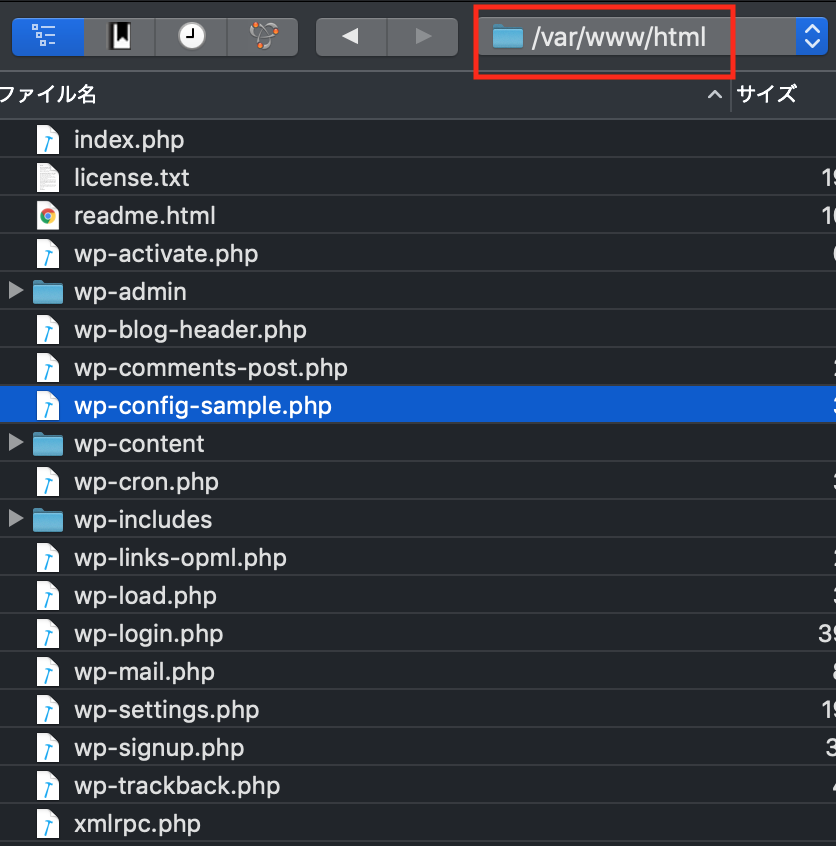Select the wp-mail.php file name
The image size is (836, 846).
pyautogui.click(x=144, y=672)
